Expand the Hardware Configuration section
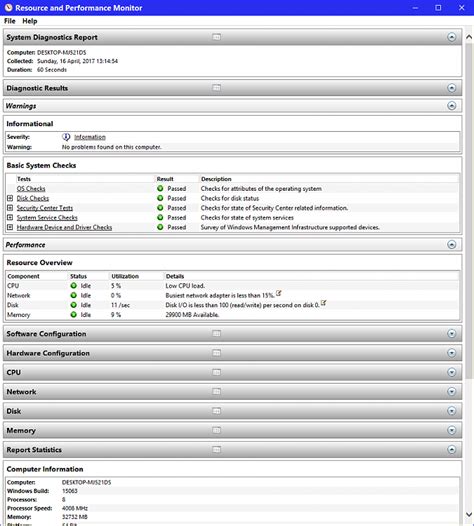The image size is (474, 526). tap(452, 353)
